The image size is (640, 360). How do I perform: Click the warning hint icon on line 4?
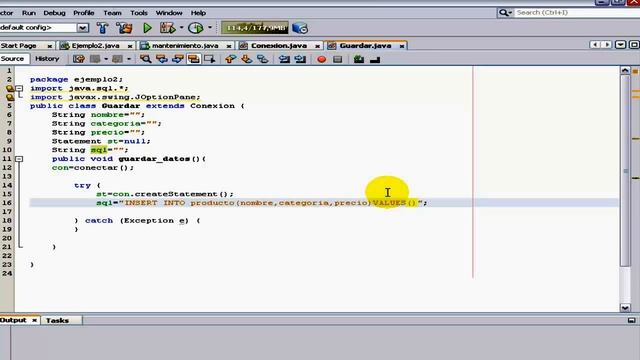[x=10, y=97]
